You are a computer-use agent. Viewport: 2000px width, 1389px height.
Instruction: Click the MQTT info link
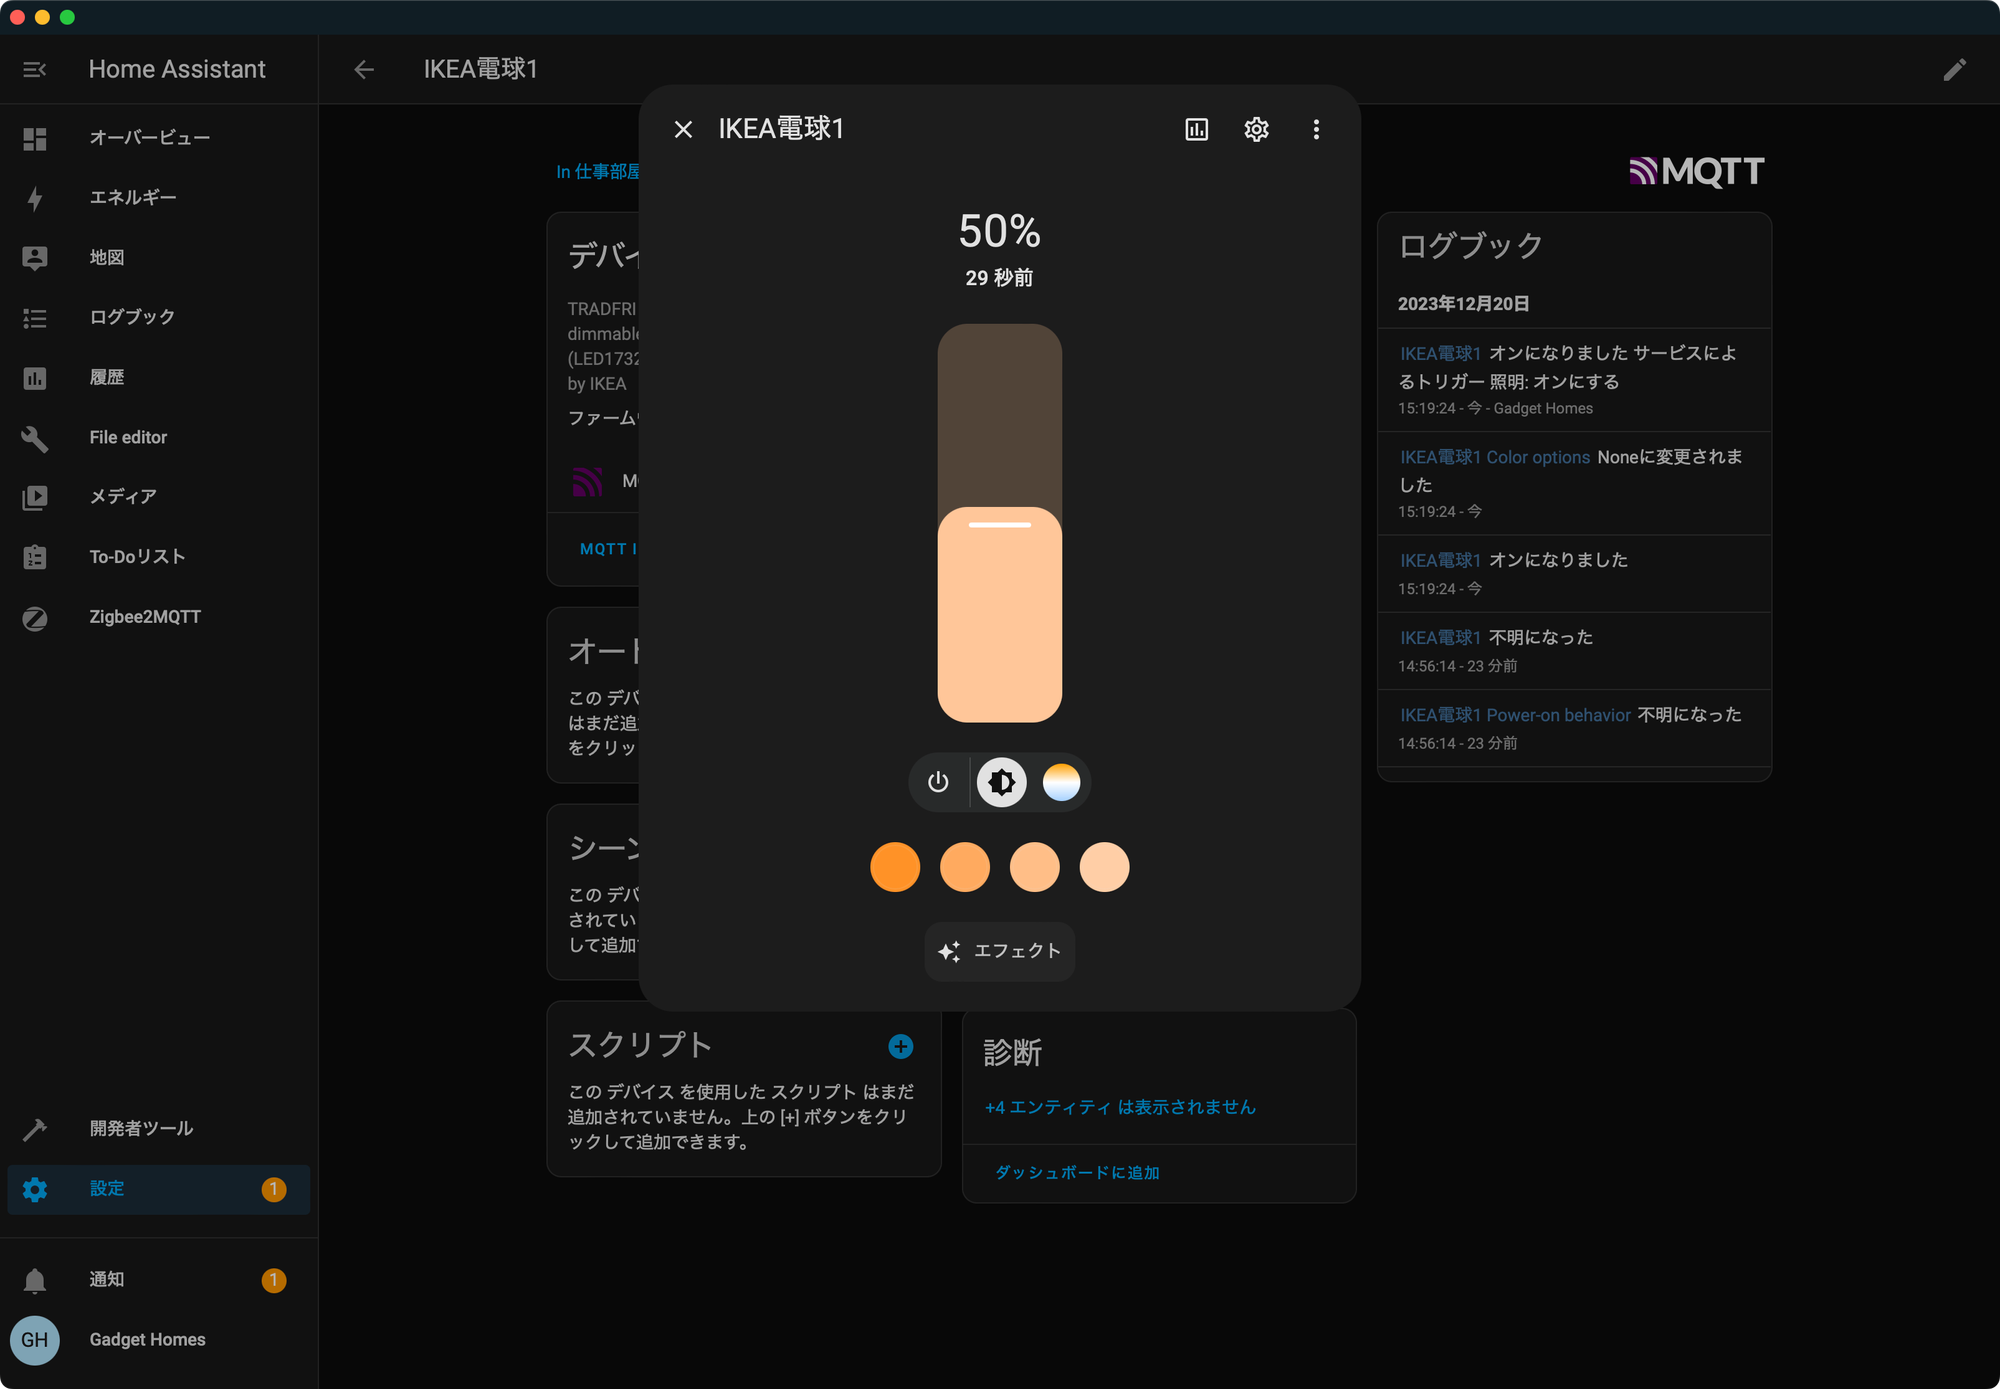point(608,549)
